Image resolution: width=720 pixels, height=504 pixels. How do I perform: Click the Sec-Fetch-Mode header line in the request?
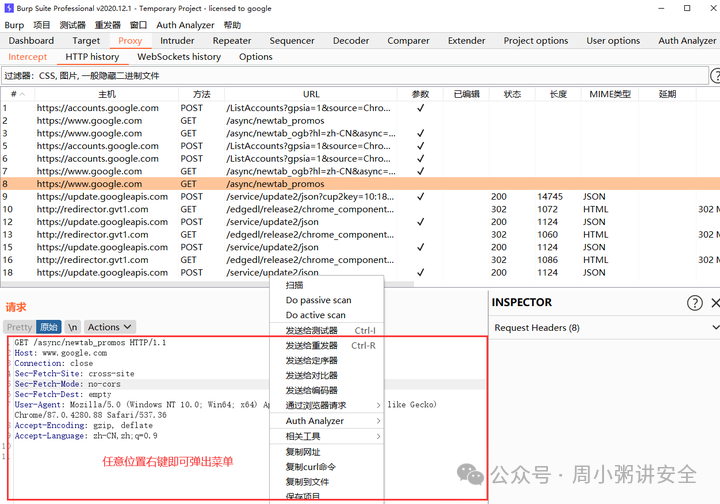[68, 384]
